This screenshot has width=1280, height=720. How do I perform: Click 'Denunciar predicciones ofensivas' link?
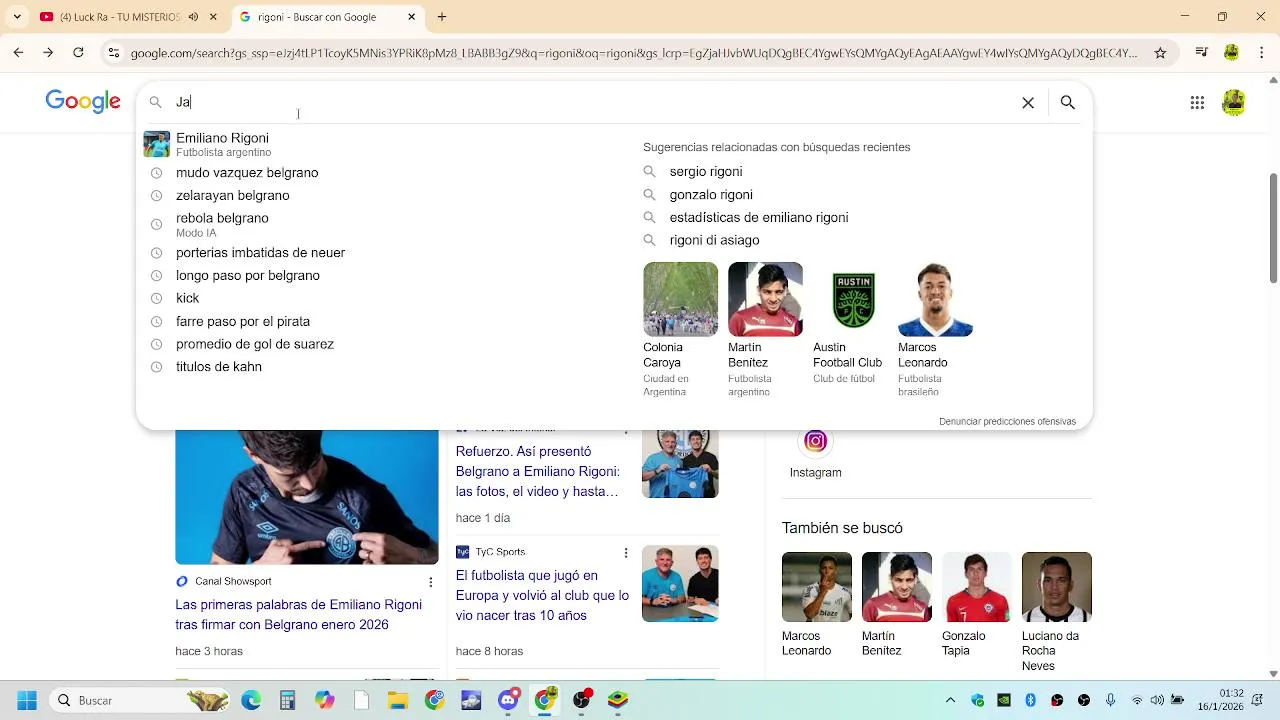1007,421
